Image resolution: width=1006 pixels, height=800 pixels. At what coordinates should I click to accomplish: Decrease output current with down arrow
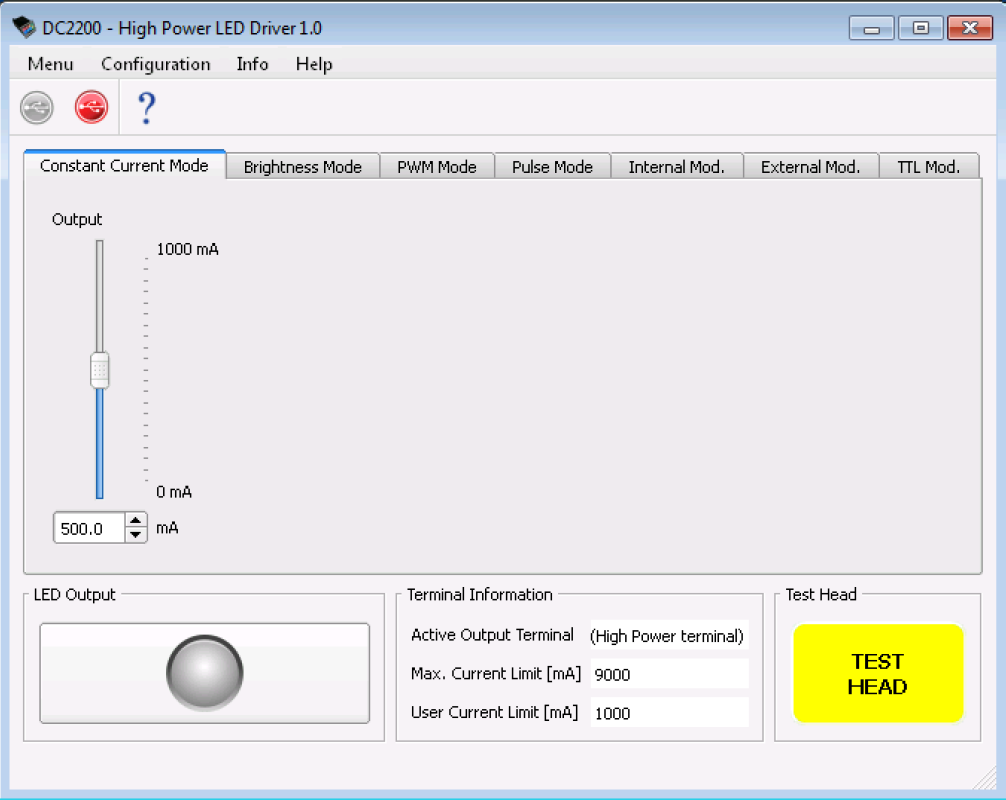click(x=135, y=535)
